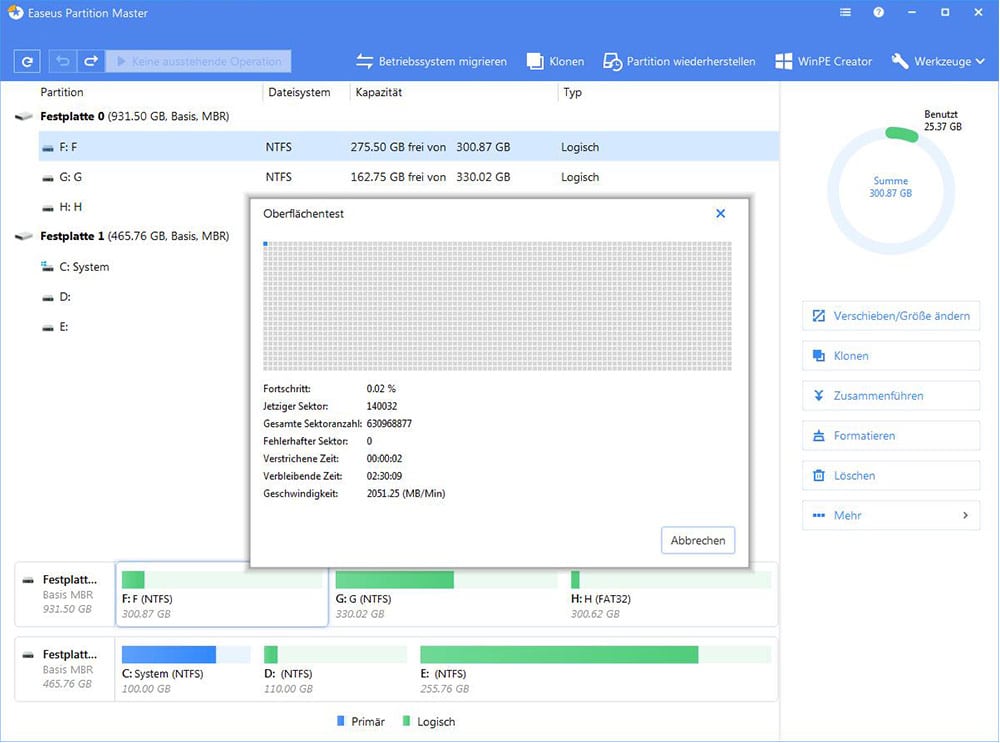Click 'Klonen' in the top toolbar
1000x743 pixels.
(555, 61)
